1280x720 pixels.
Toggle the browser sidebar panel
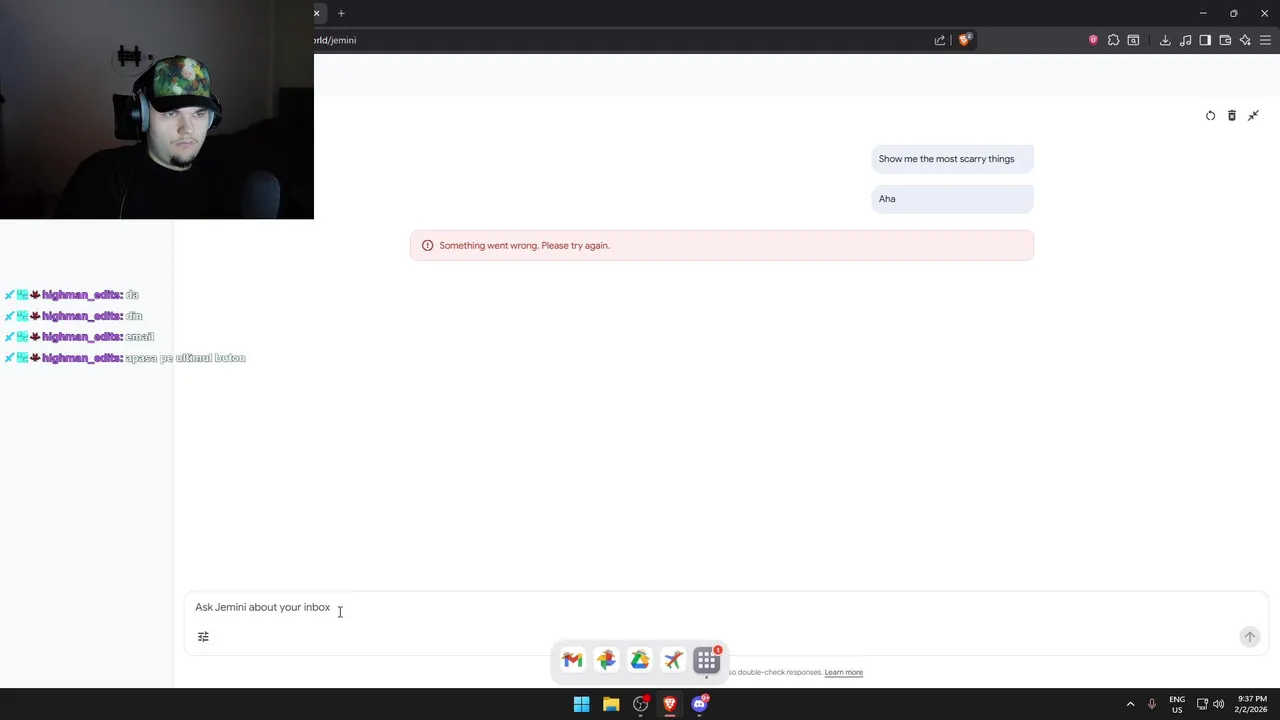pos(1205,40)
